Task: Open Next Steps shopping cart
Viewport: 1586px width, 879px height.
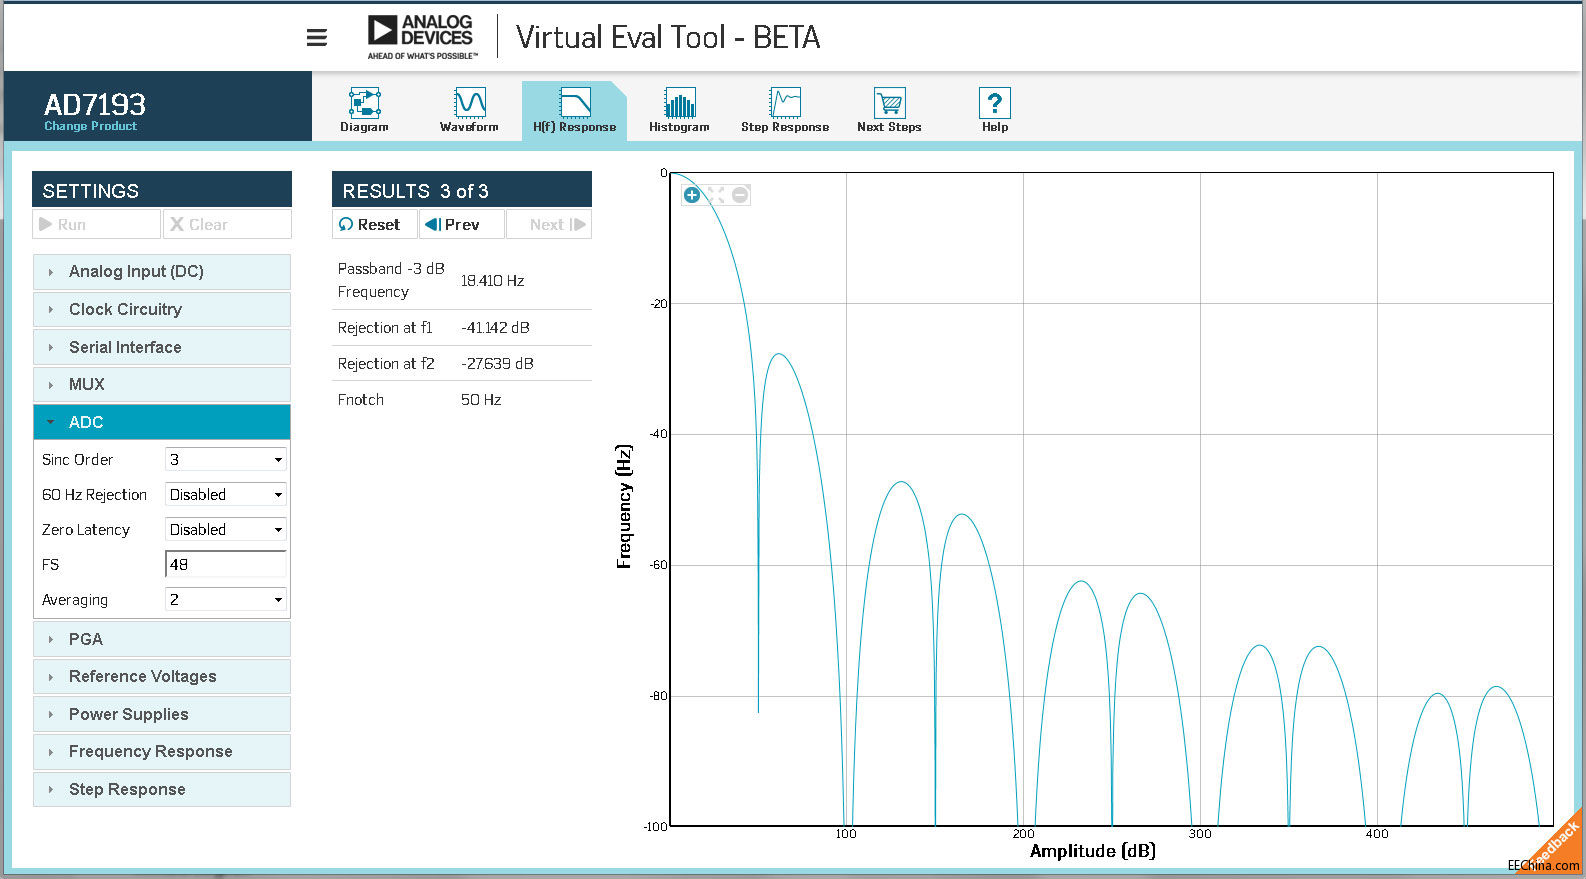Action: (x=889, y=110)
